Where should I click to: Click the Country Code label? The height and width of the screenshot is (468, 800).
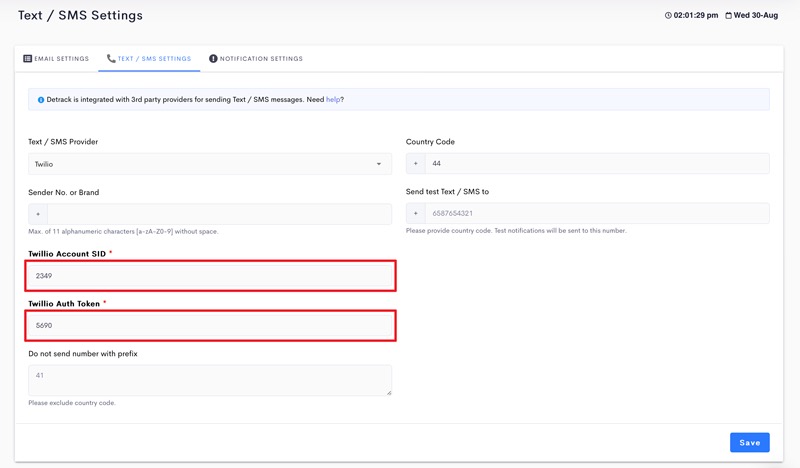pyautogui.click(x=430, y=142)
